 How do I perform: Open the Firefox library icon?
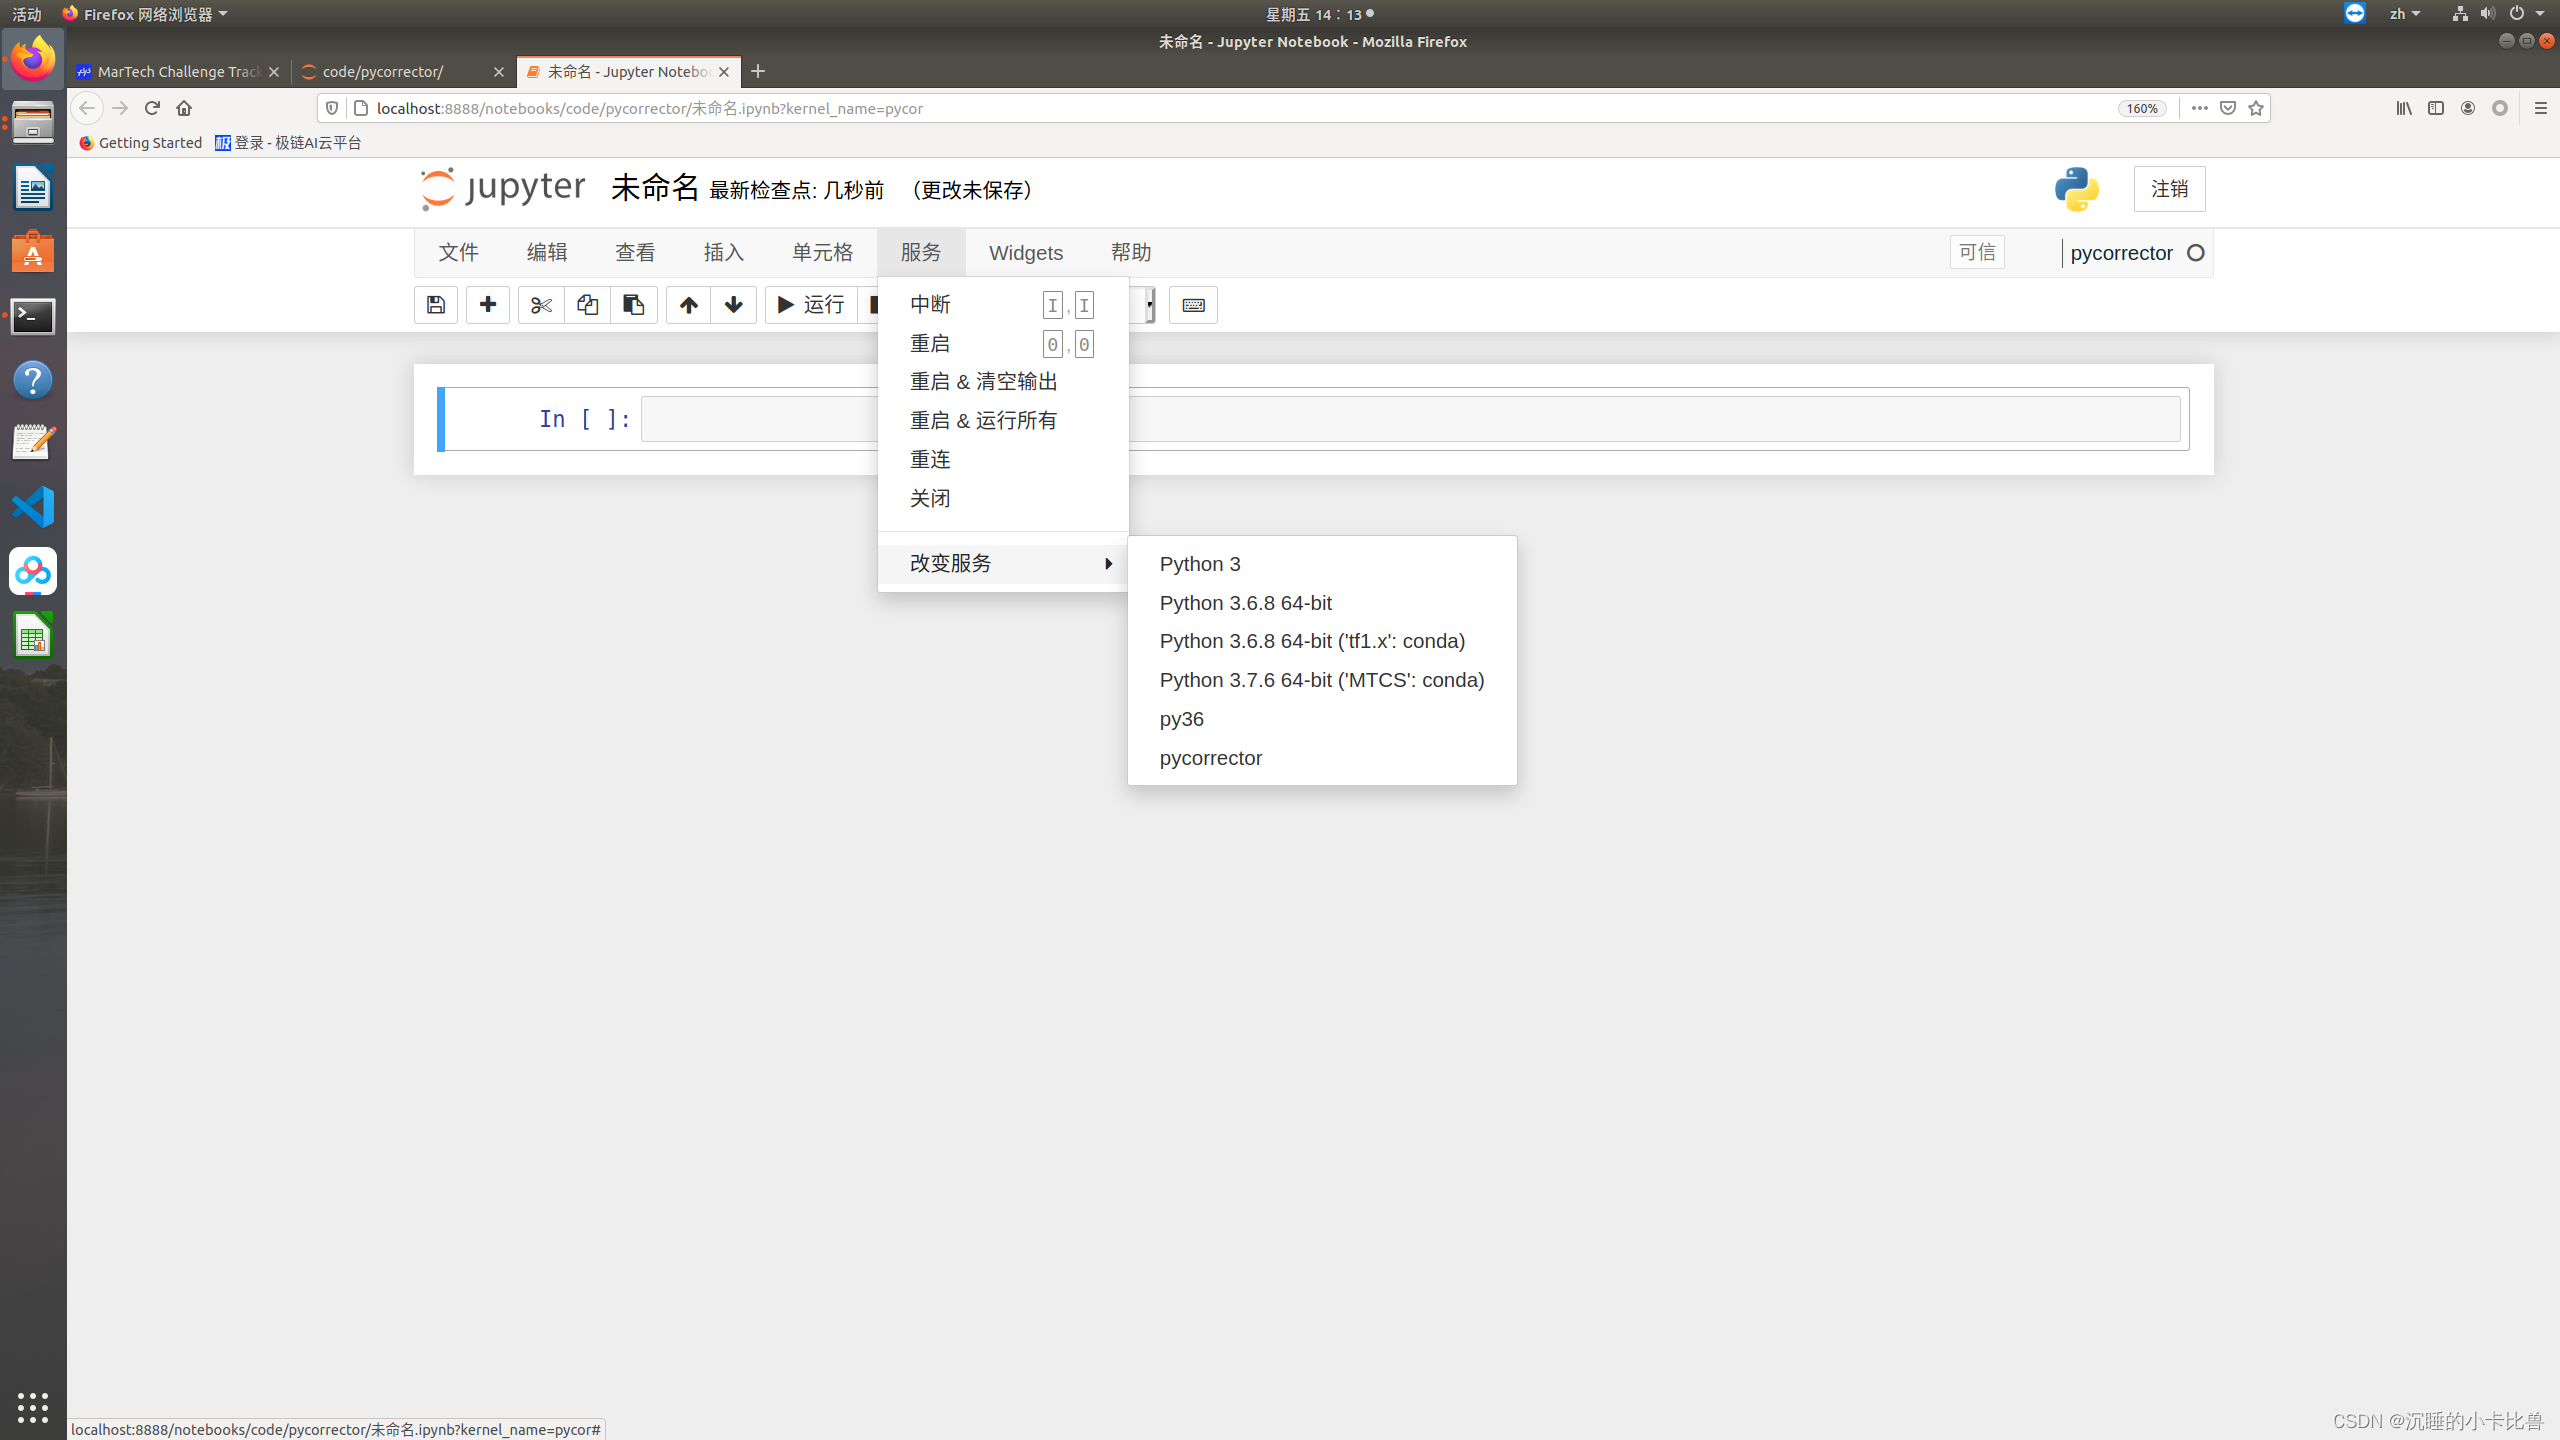[x=2404, y=108]
